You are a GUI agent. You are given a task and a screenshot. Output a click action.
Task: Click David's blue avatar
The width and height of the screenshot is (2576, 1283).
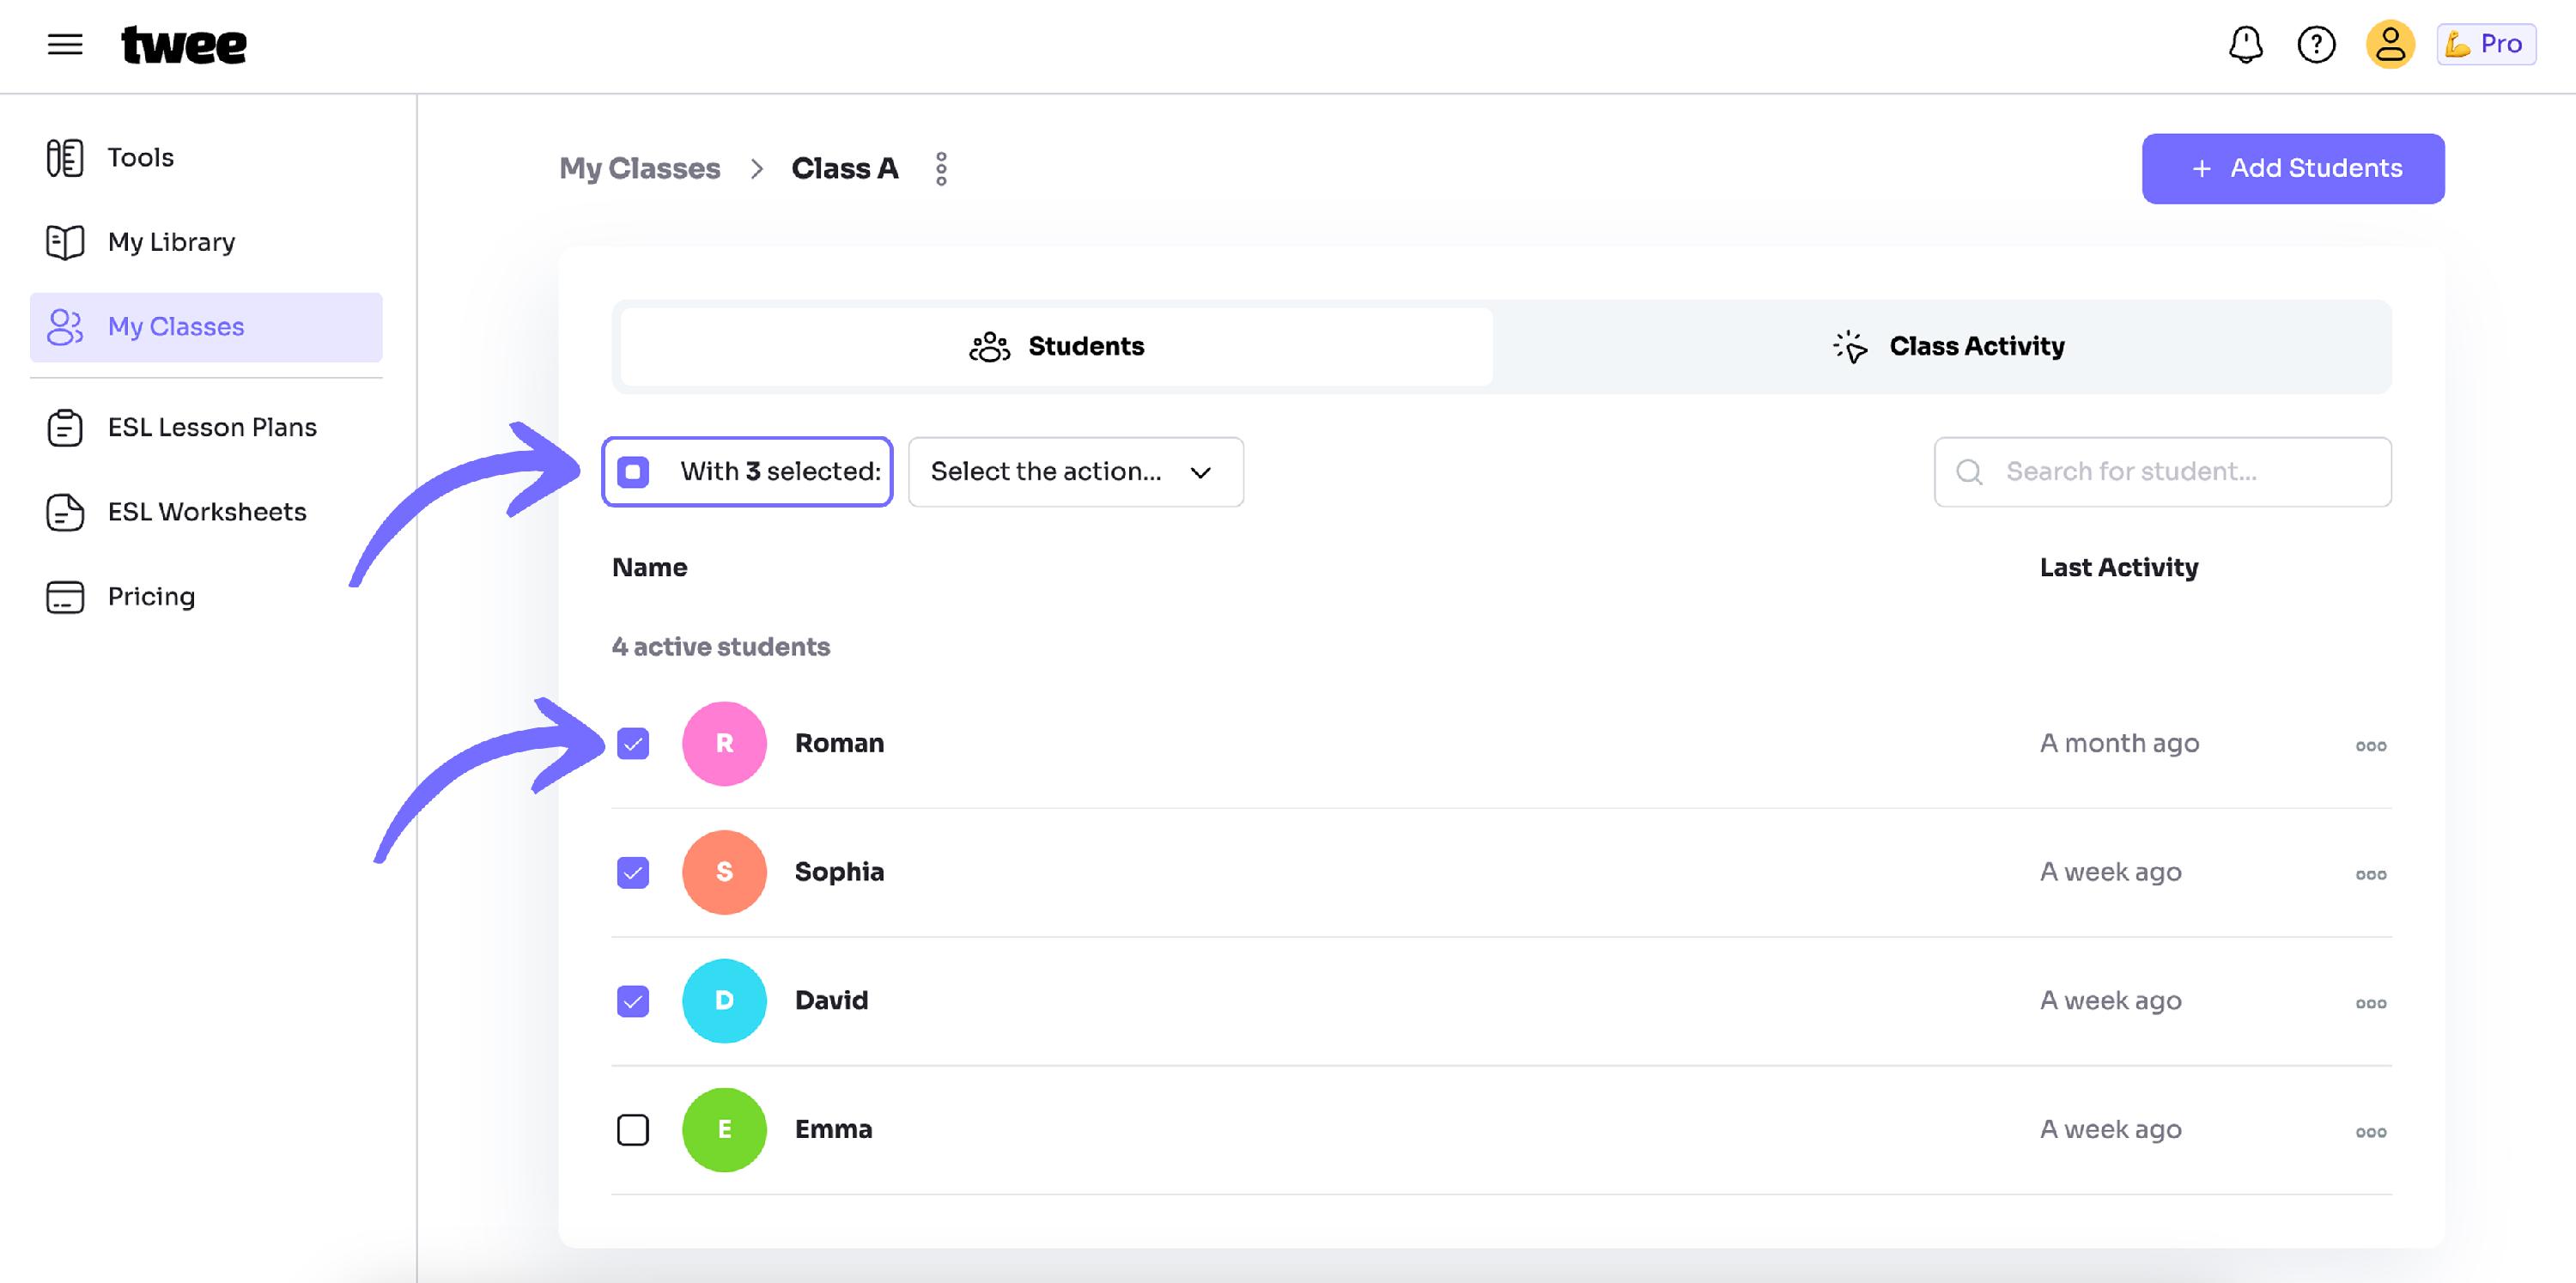tap(724, 1001)
